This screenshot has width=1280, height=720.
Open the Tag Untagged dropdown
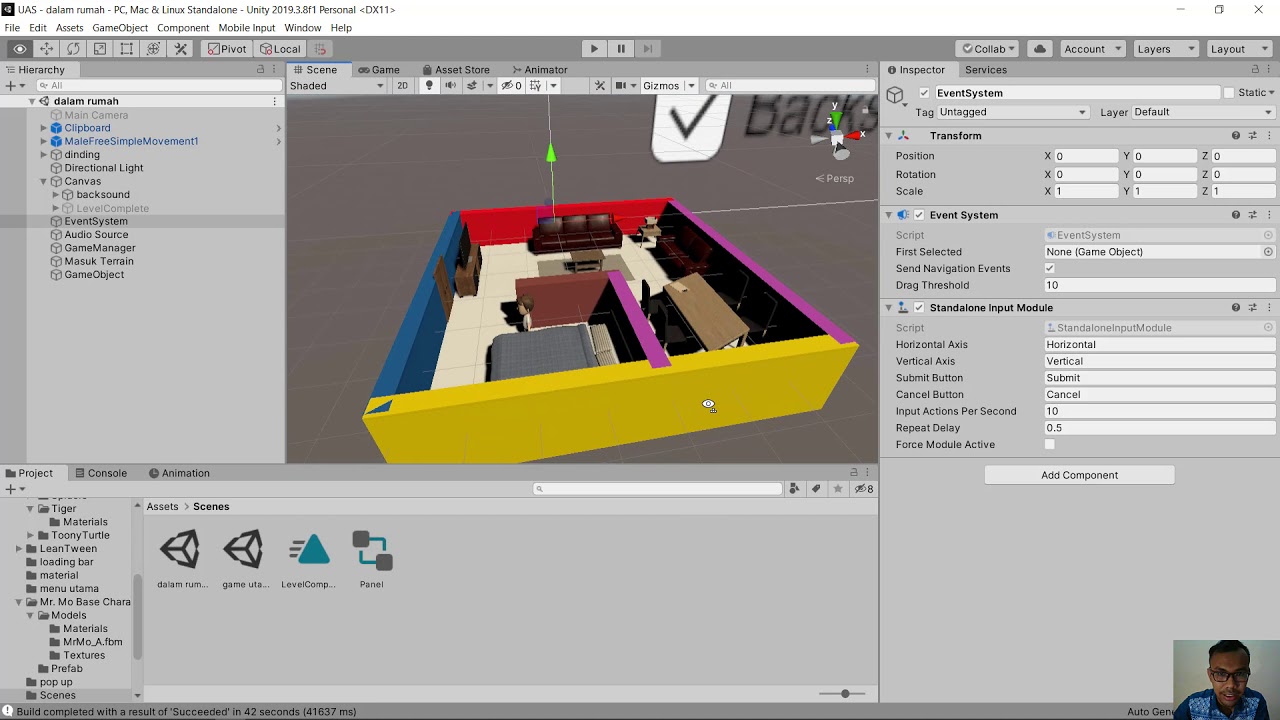click(x=1013, y=112)
